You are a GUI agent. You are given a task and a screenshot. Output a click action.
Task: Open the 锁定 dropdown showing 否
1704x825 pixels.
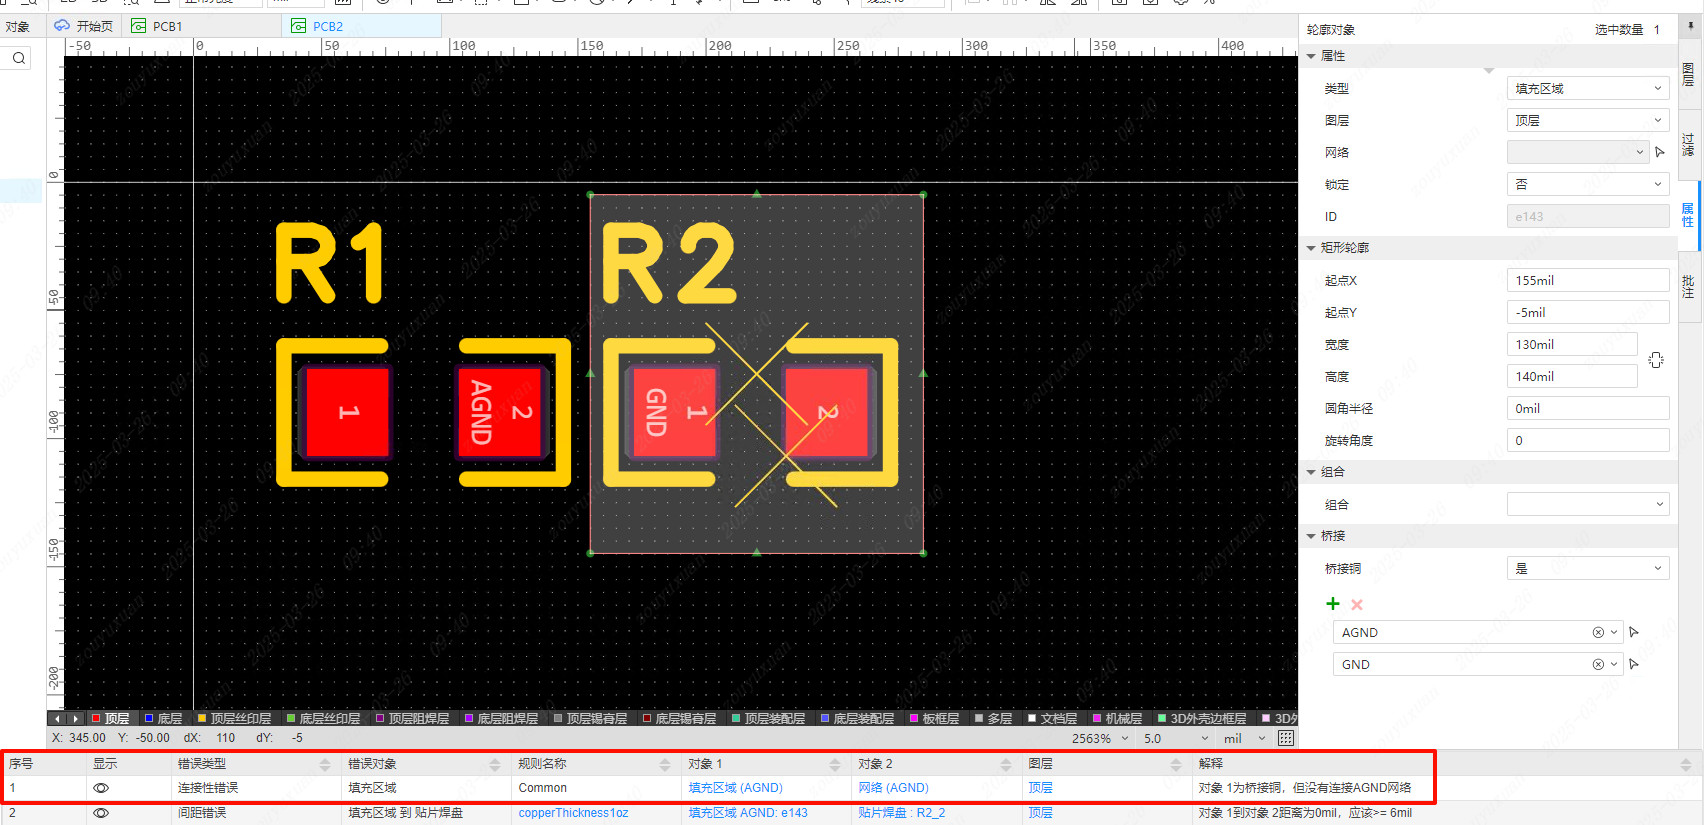click(x=1587, y=185)
